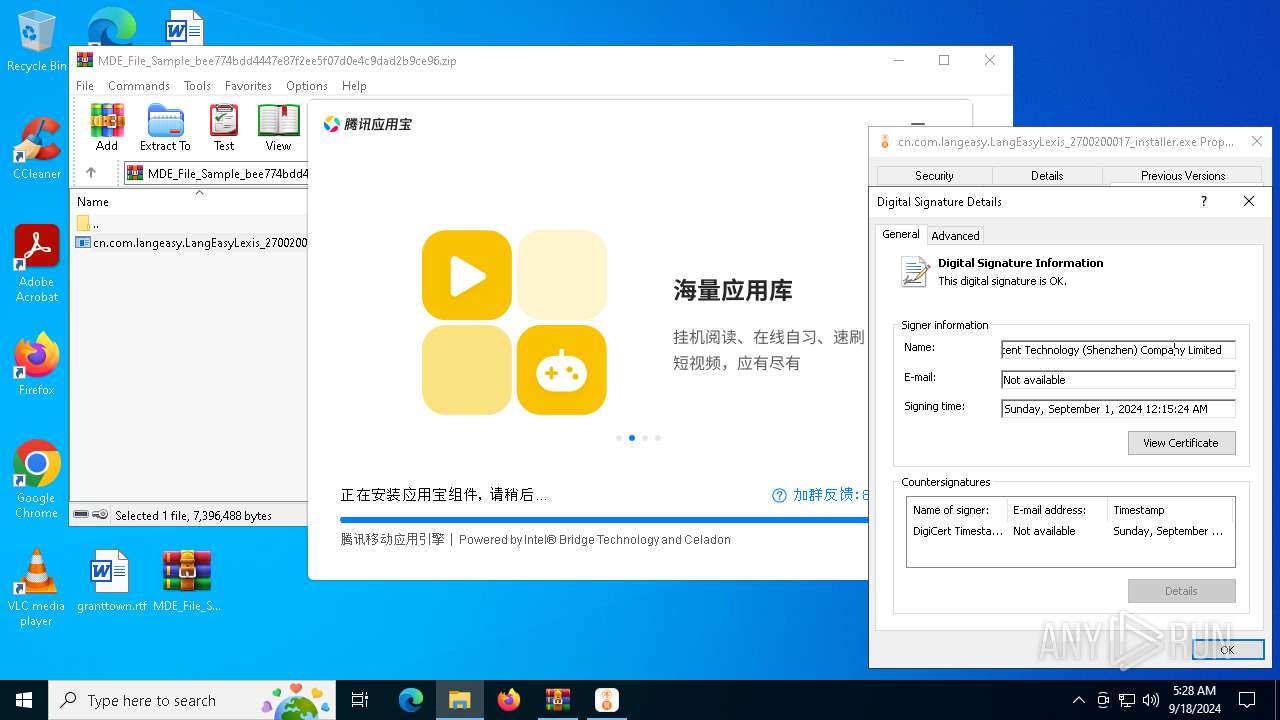
Task: Open Adobe Acrobat desktop shortcut
Action: (x=36, y=263)
